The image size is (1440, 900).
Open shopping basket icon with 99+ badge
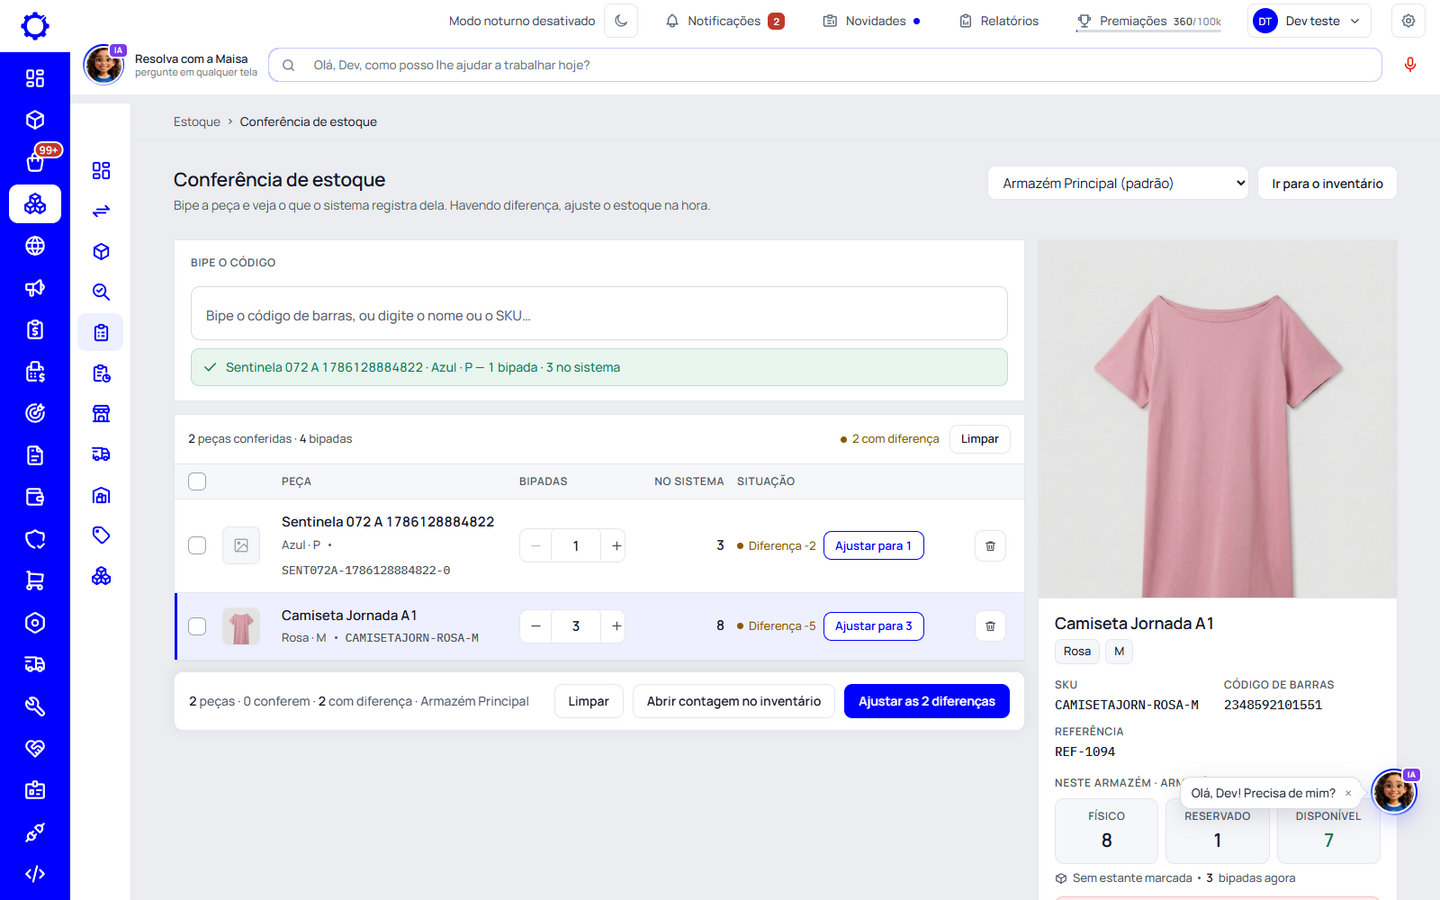coord(35,161)
